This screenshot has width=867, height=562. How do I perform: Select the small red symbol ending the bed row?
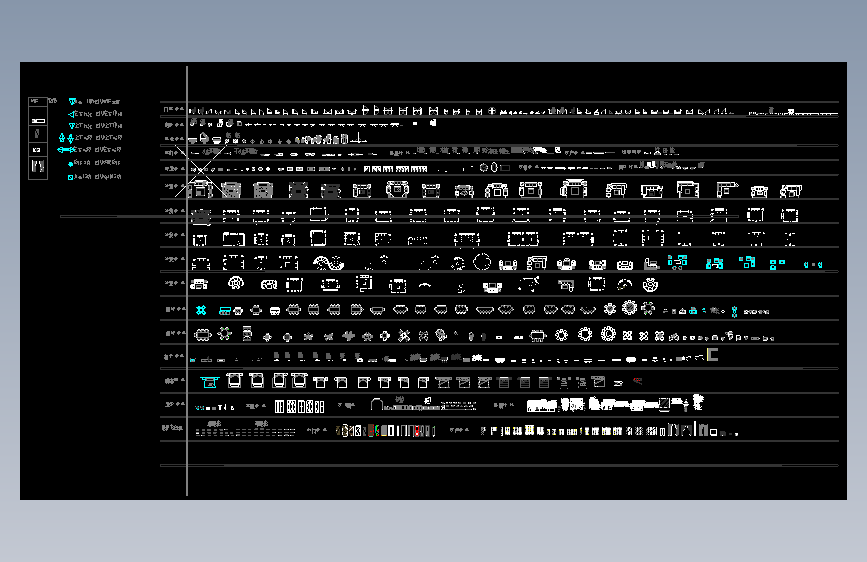click(x=638, y=381)
